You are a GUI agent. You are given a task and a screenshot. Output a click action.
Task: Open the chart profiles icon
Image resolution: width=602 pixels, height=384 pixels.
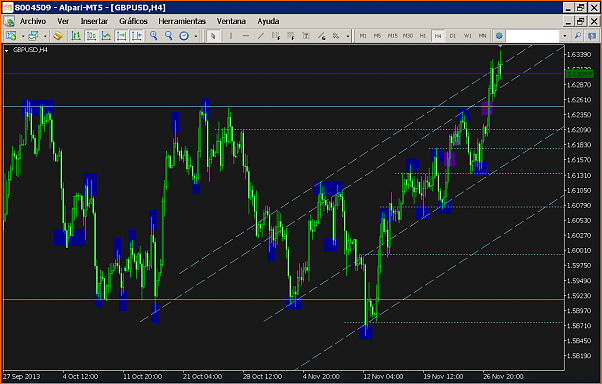point(33,36)
